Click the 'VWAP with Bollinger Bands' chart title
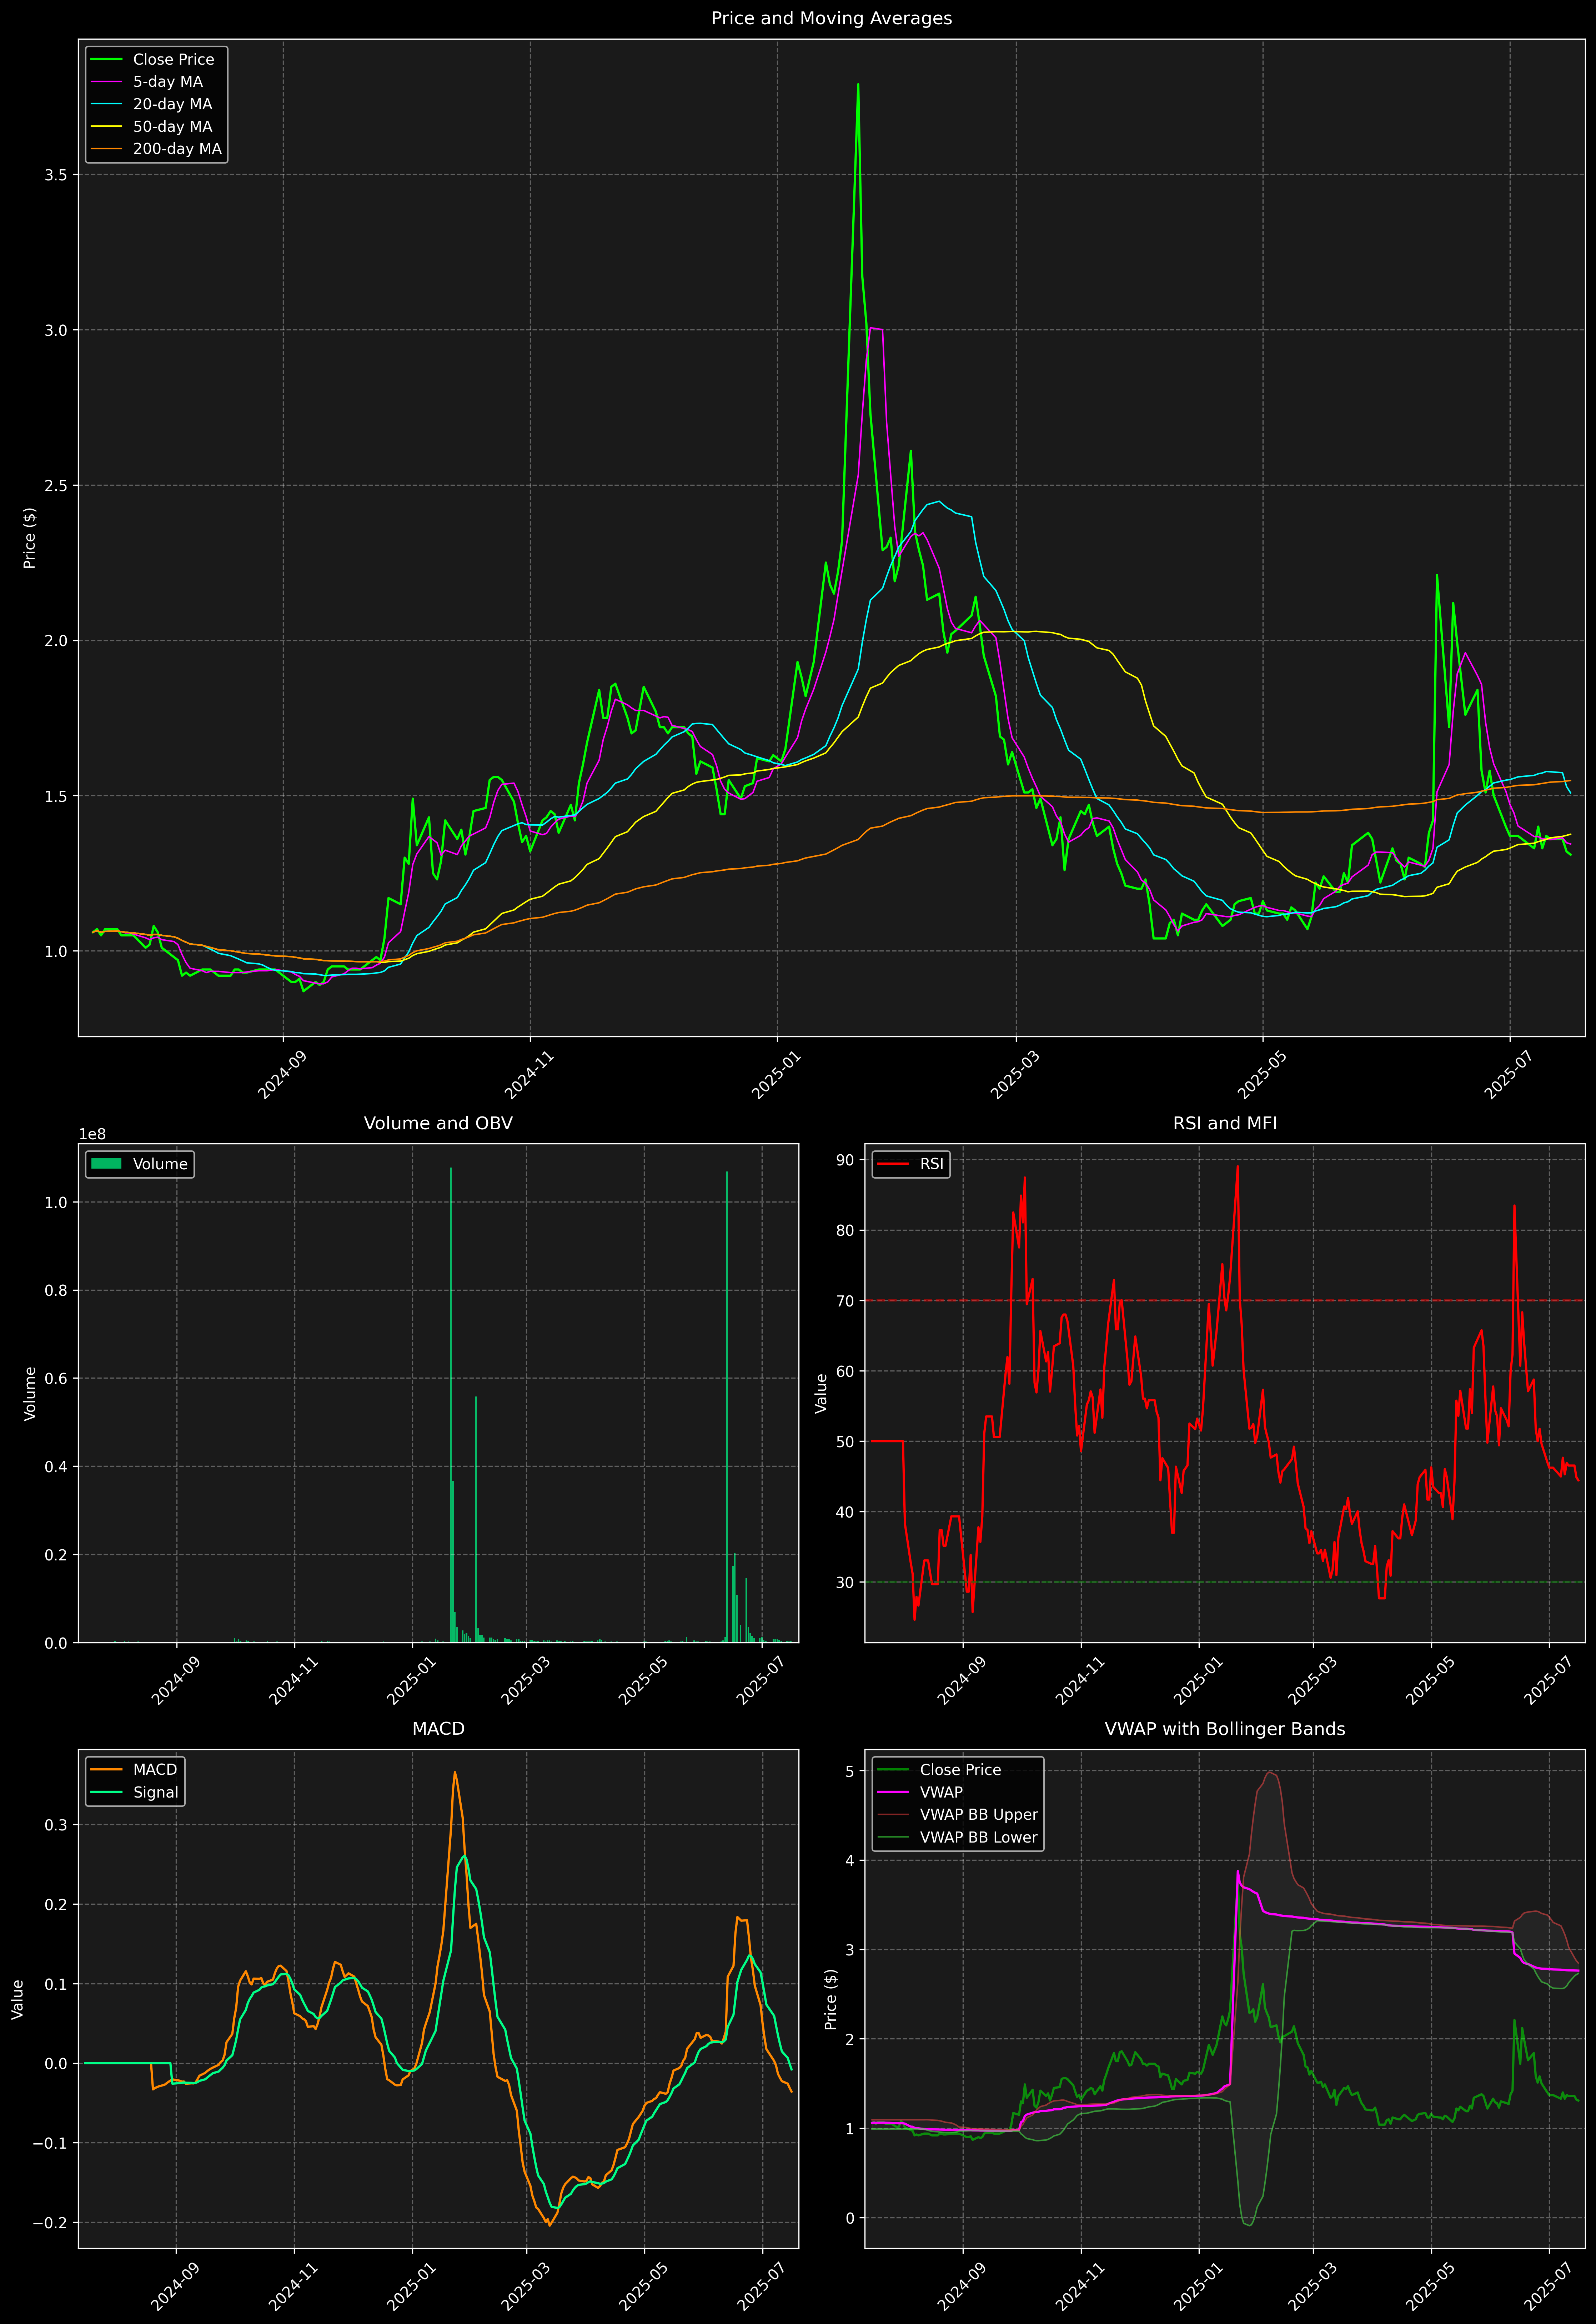1596x2324 pixels. (x=1225, y=1729)
